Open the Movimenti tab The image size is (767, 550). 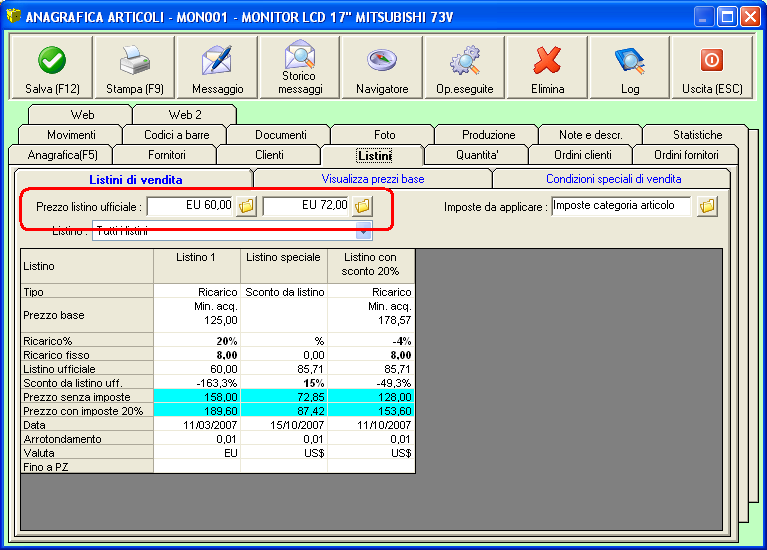pyautogui.click(x=71, y=135)
